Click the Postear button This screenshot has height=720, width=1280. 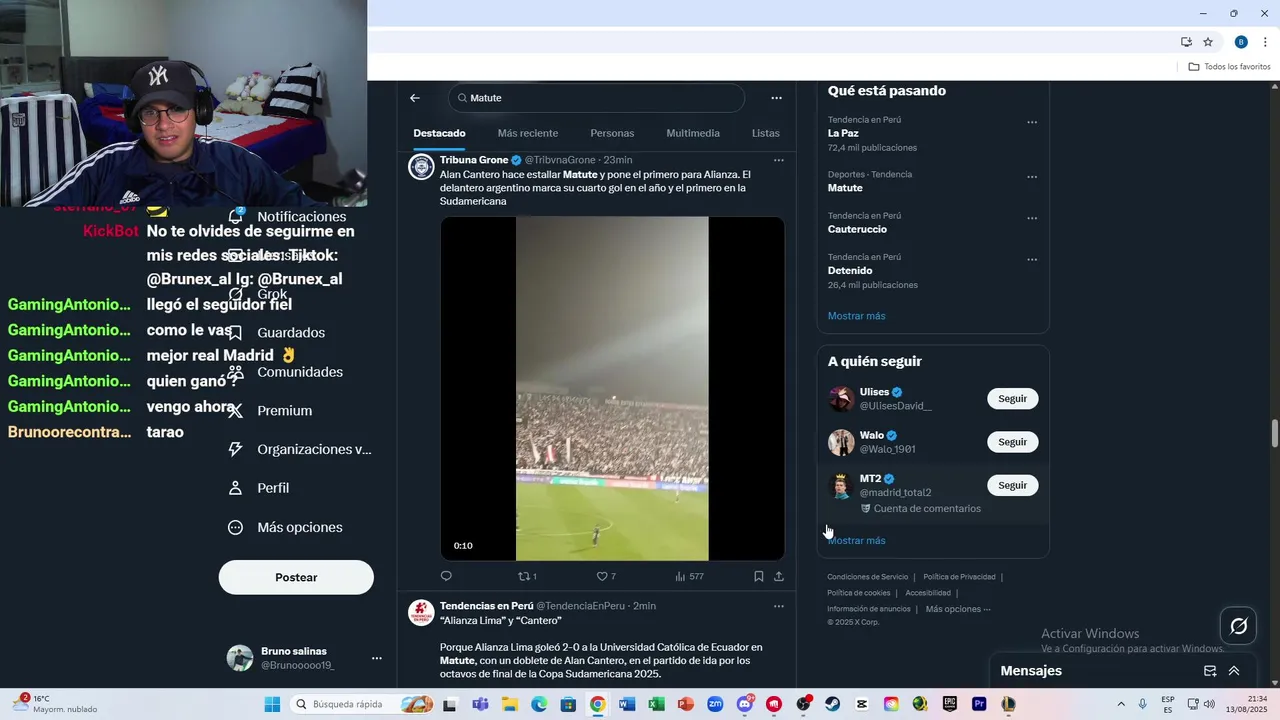click(296, 577)
